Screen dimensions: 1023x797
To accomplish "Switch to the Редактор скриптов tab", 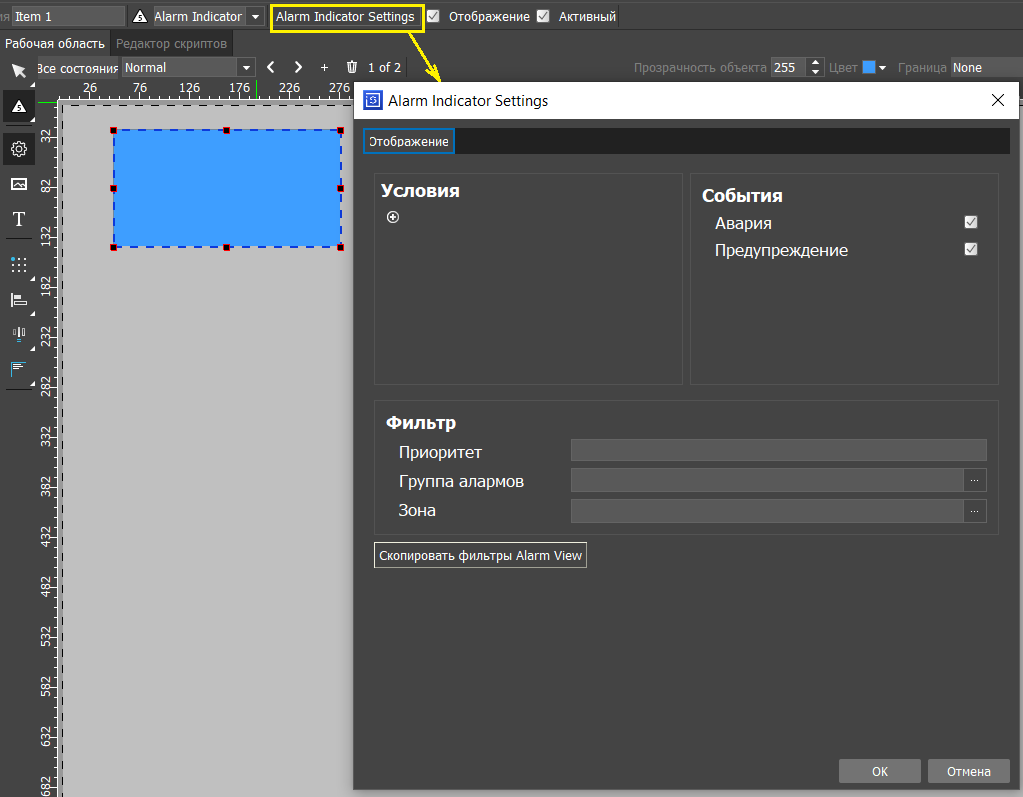I will [x=171, y=43].
